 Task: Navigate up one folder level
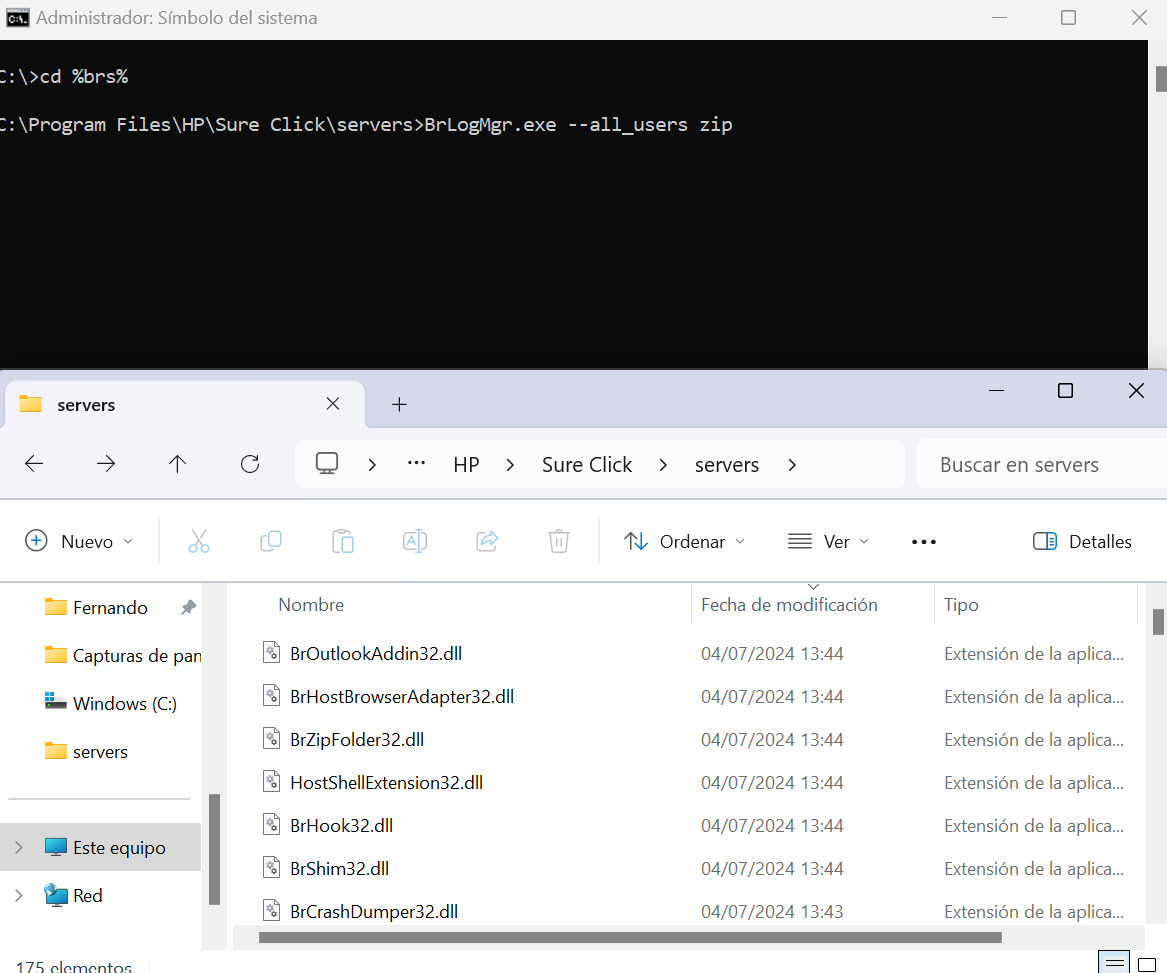177,465
